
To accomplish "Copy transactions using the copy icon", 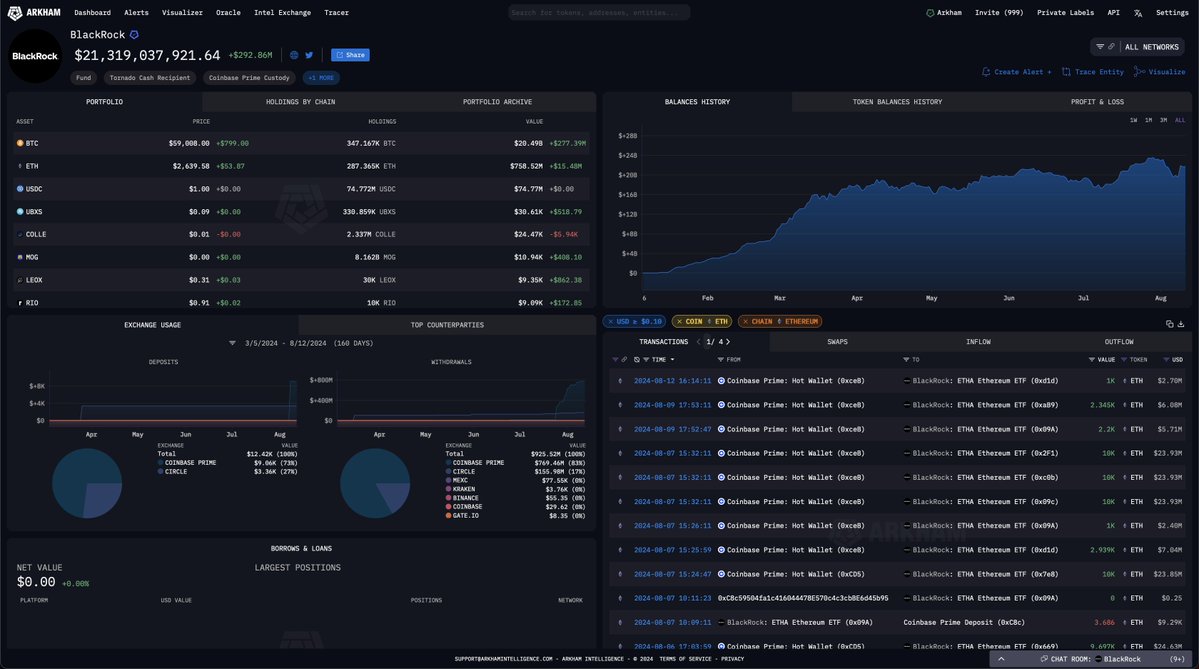I will pyautogui.click(x=1169, y=323).
